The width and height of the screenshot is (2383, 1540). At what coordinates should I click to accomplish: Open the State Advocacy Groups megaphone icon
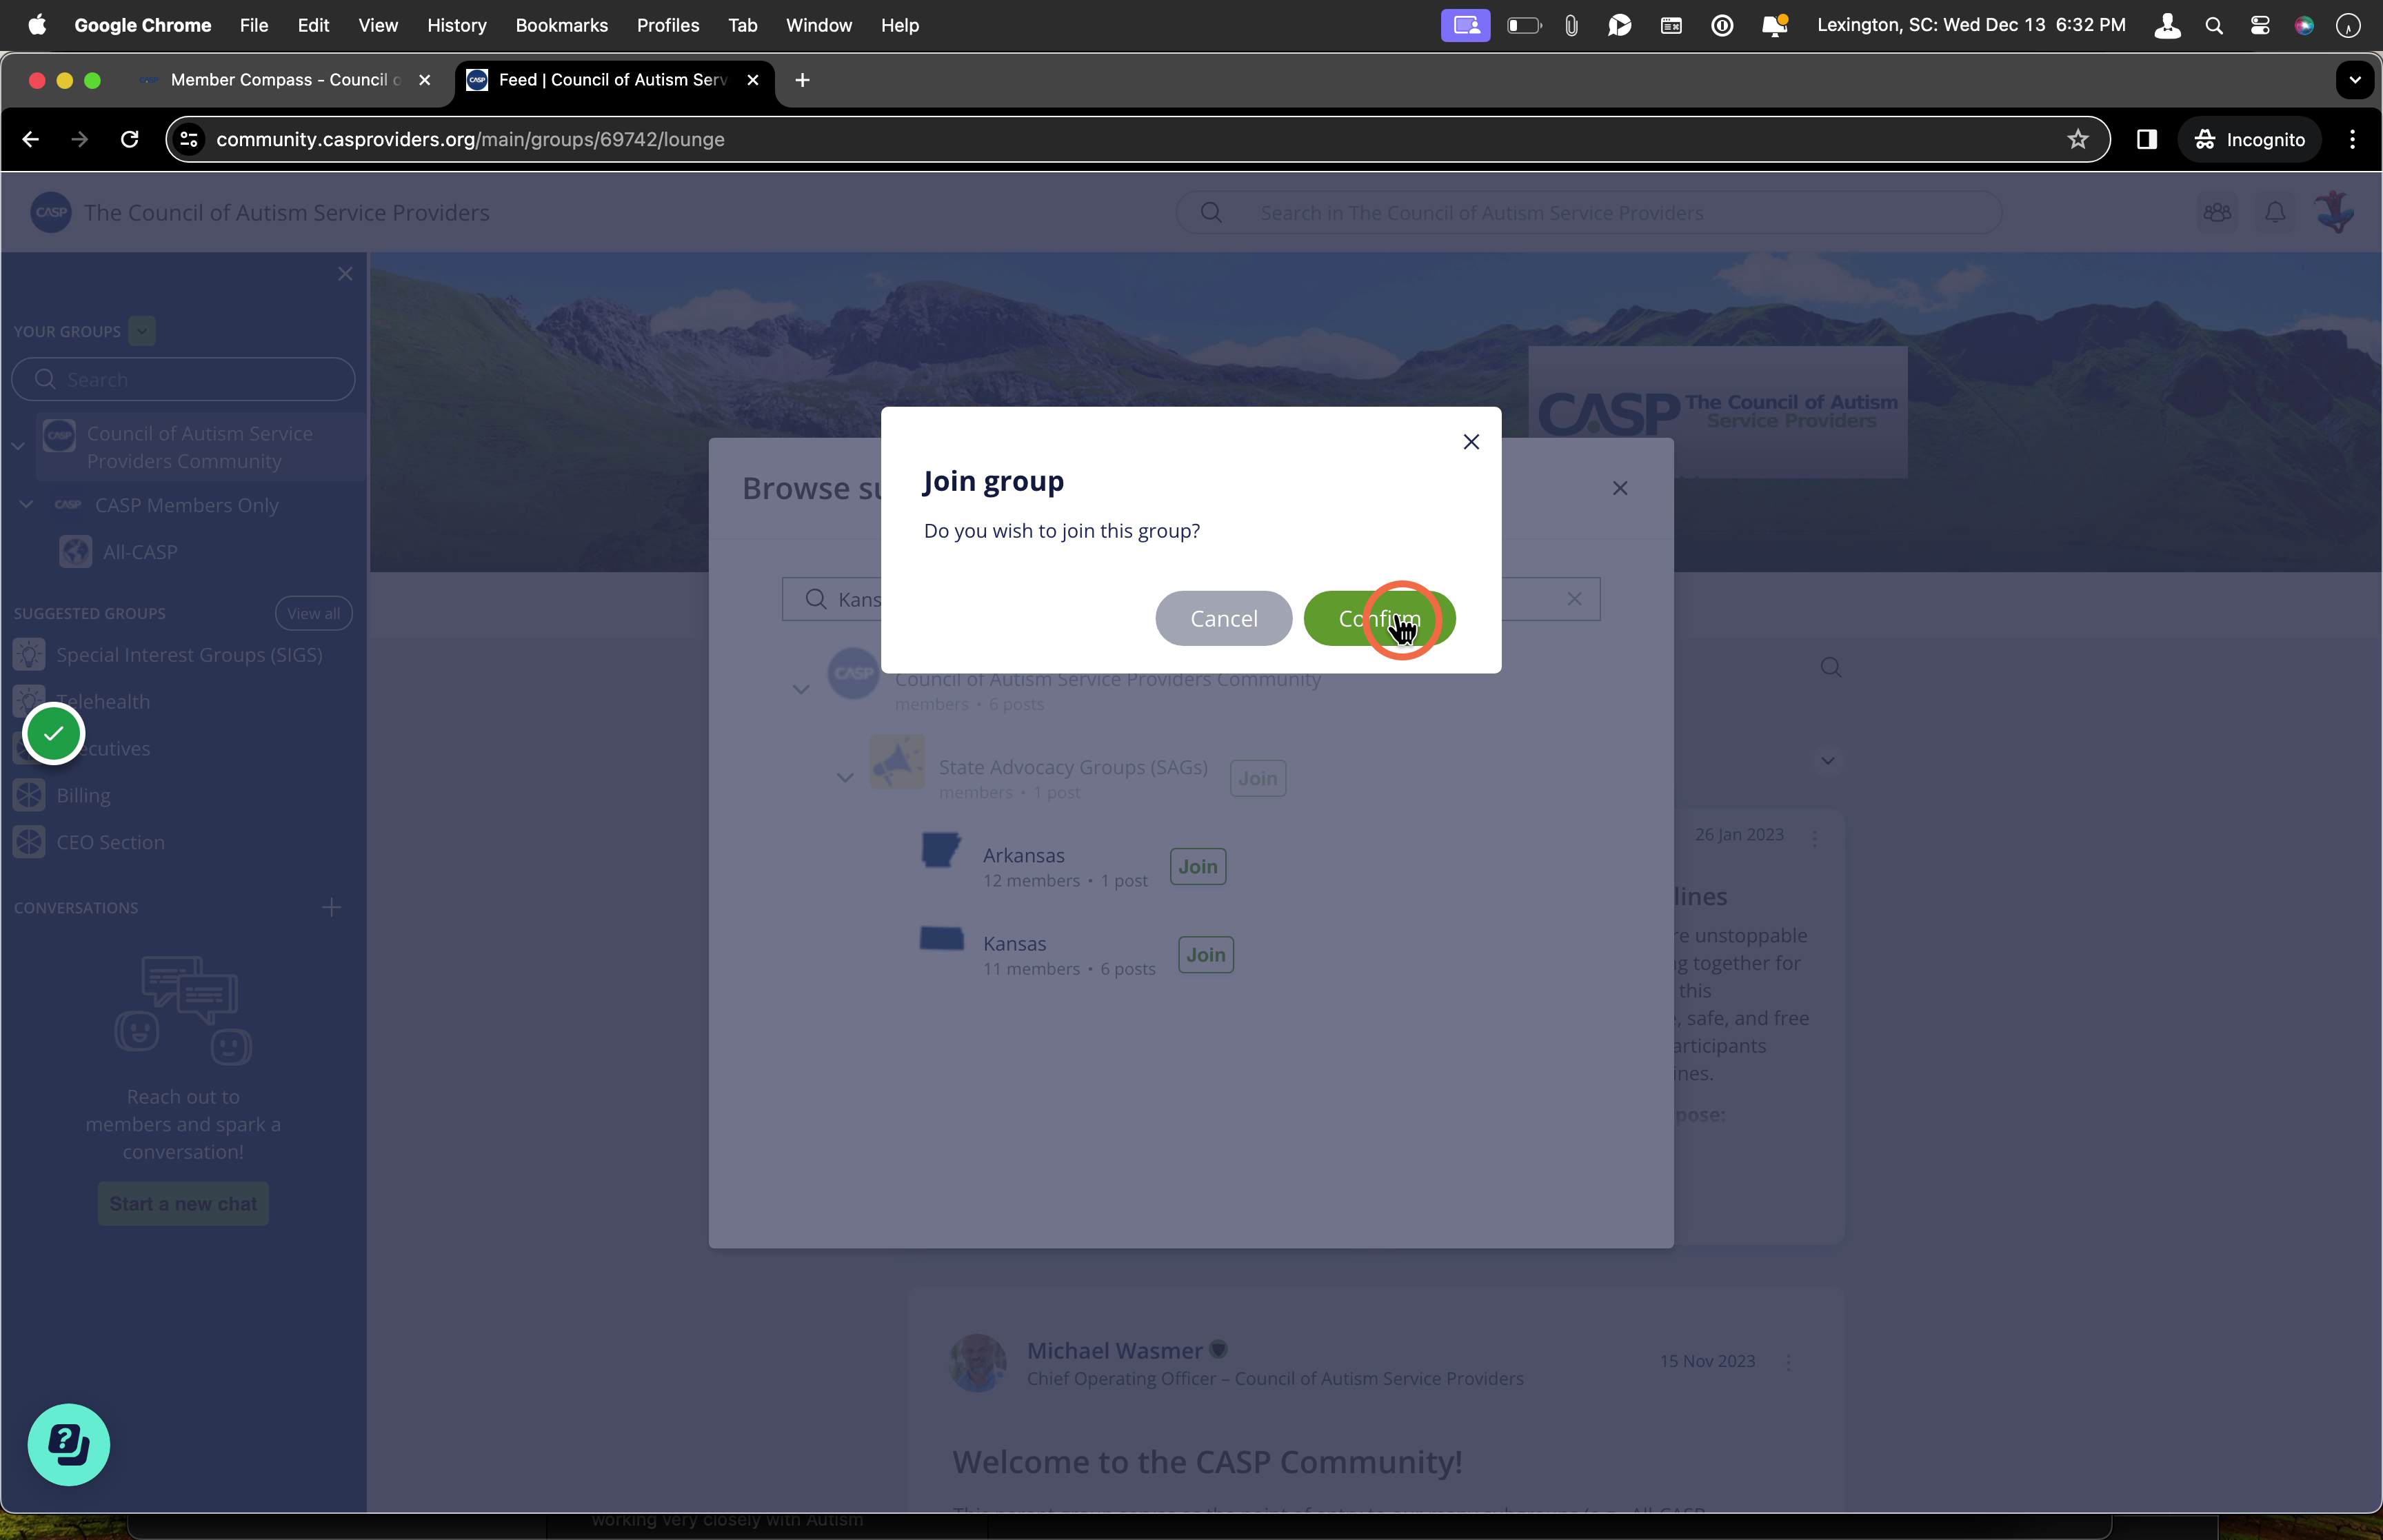tap(897, 762)
